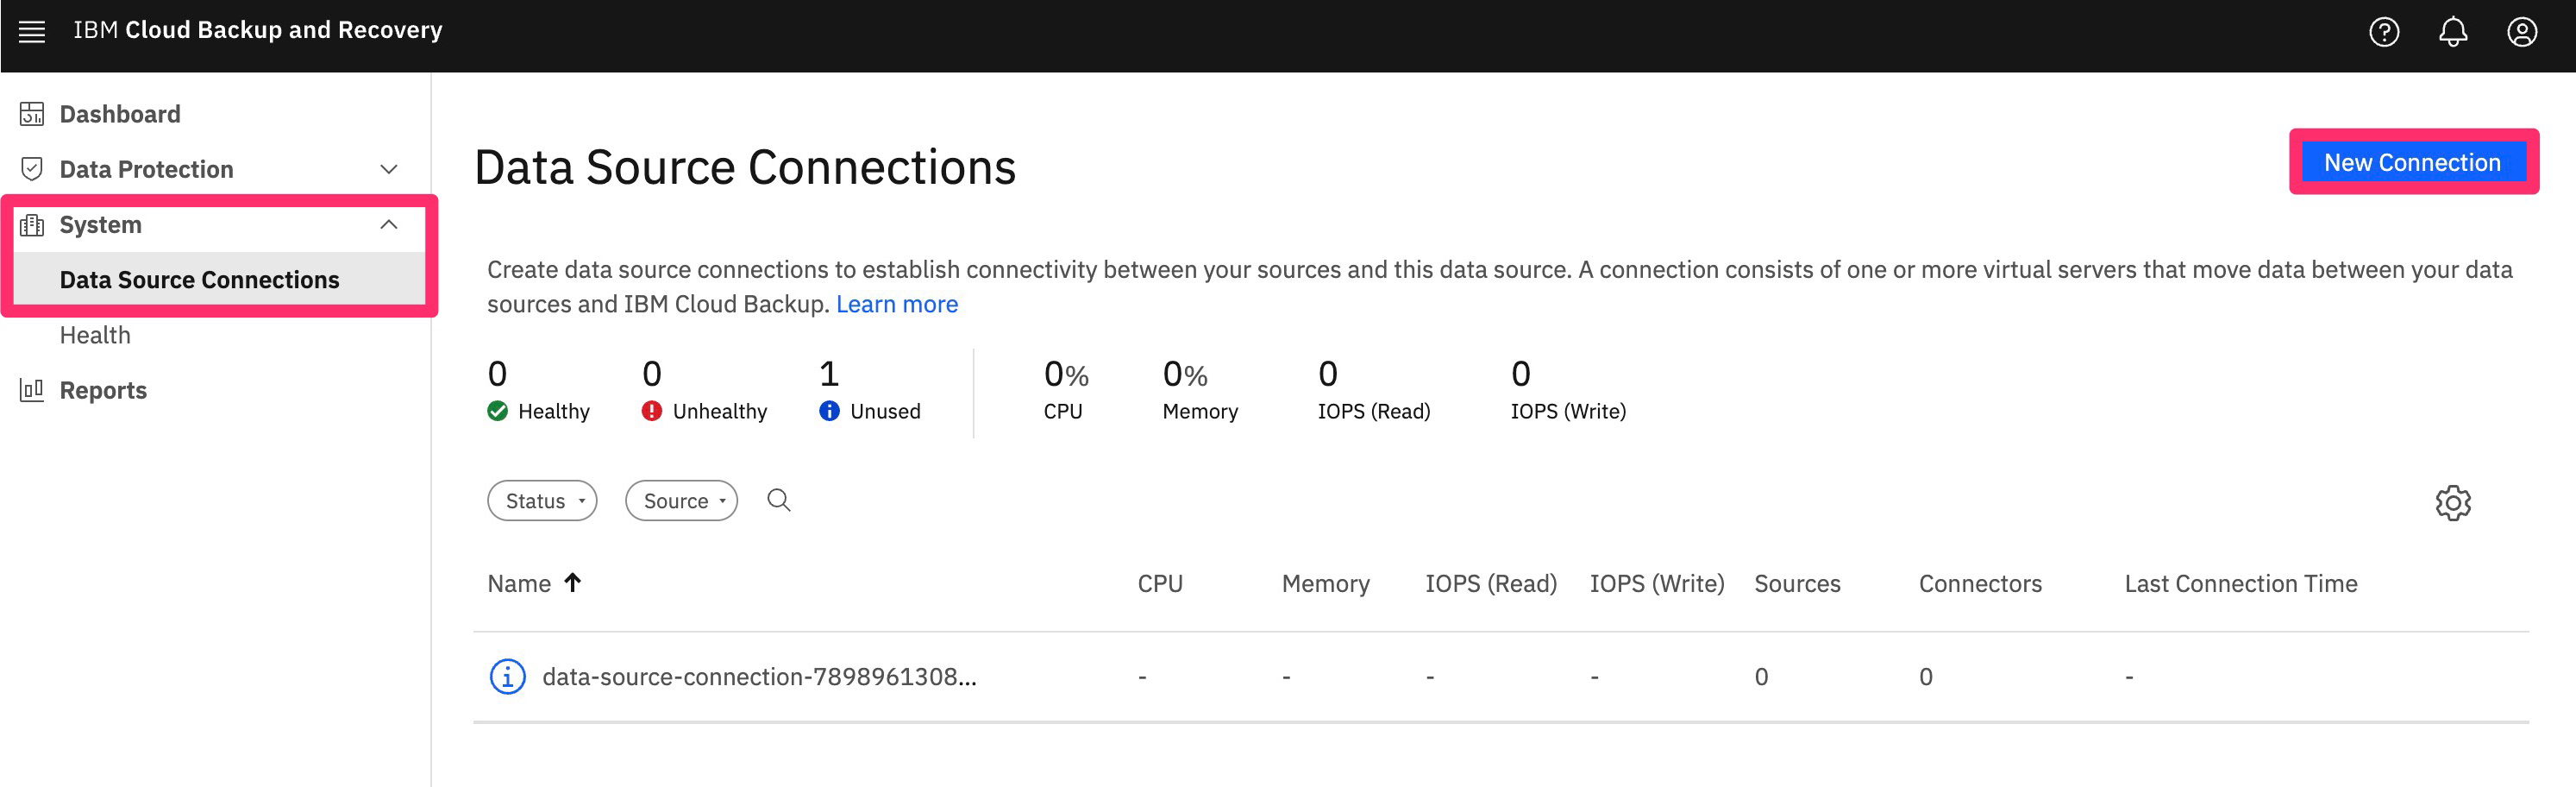Screen dimensions: 2576x787
Task: Open the Reports section
Action: click(103, 390)
